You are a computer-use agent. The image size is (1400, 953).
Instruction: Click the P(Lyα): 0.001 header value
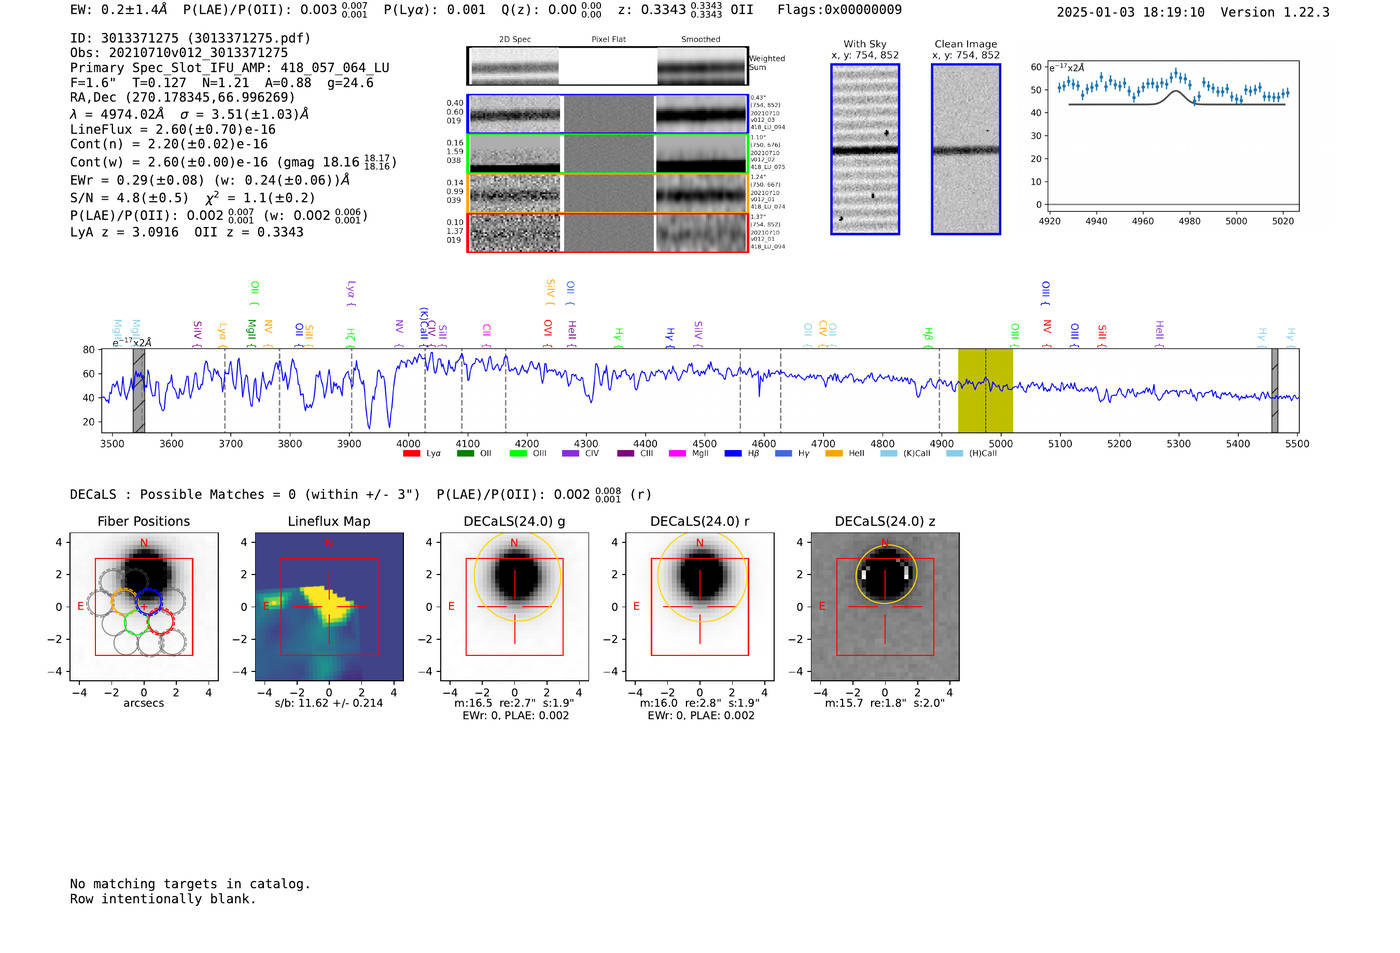435,10
